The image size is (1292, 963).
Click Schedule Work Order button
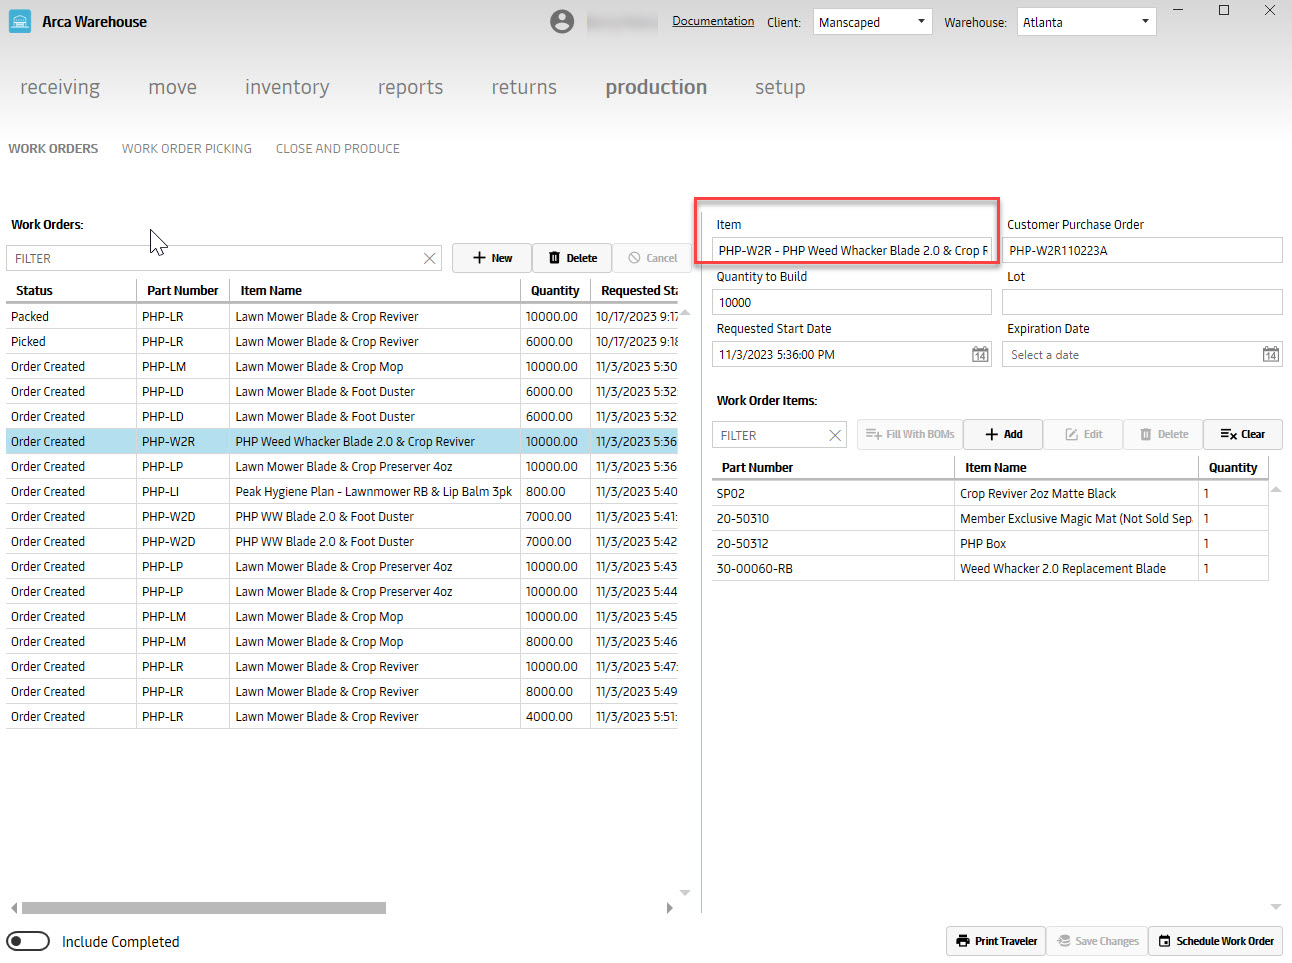(x=1215, y=941)
